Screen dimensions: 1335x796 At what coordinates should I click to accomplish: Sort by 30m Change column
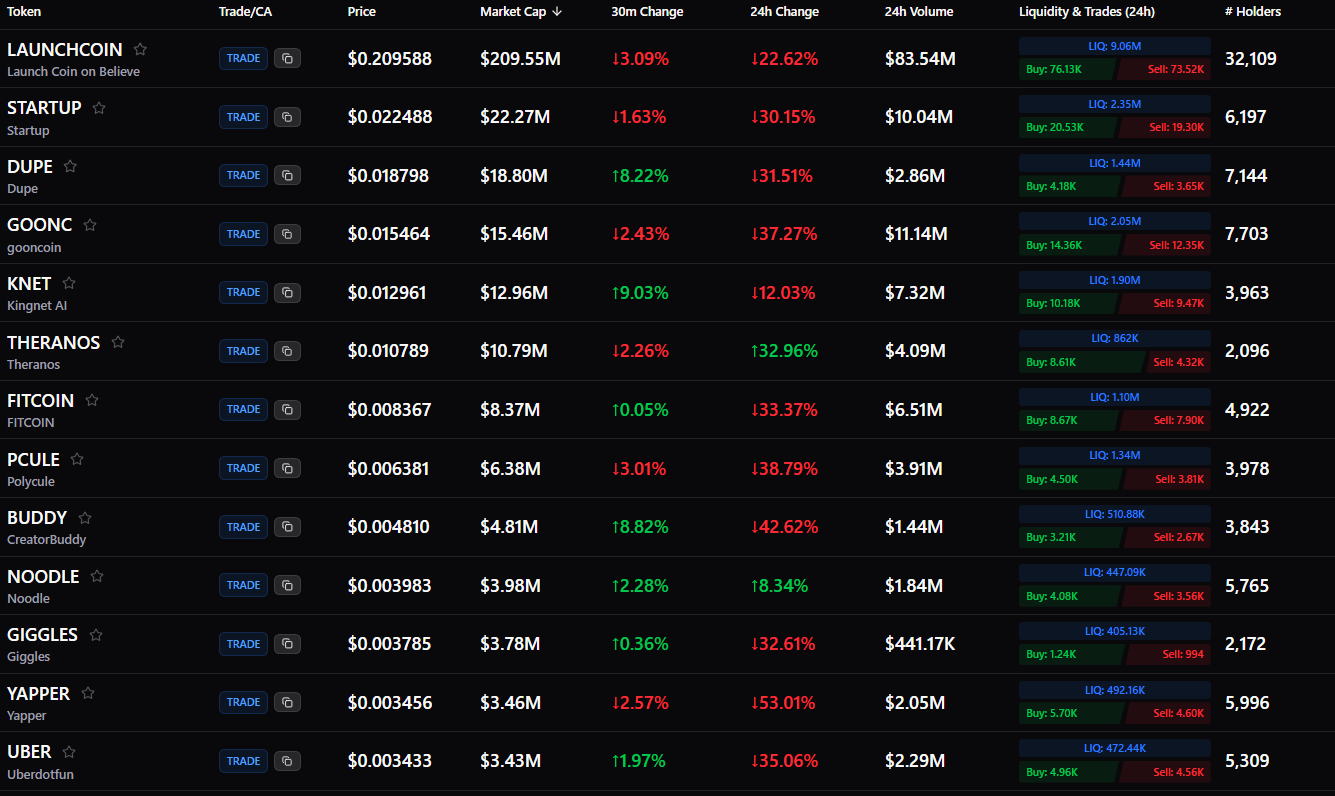(647, 12)
